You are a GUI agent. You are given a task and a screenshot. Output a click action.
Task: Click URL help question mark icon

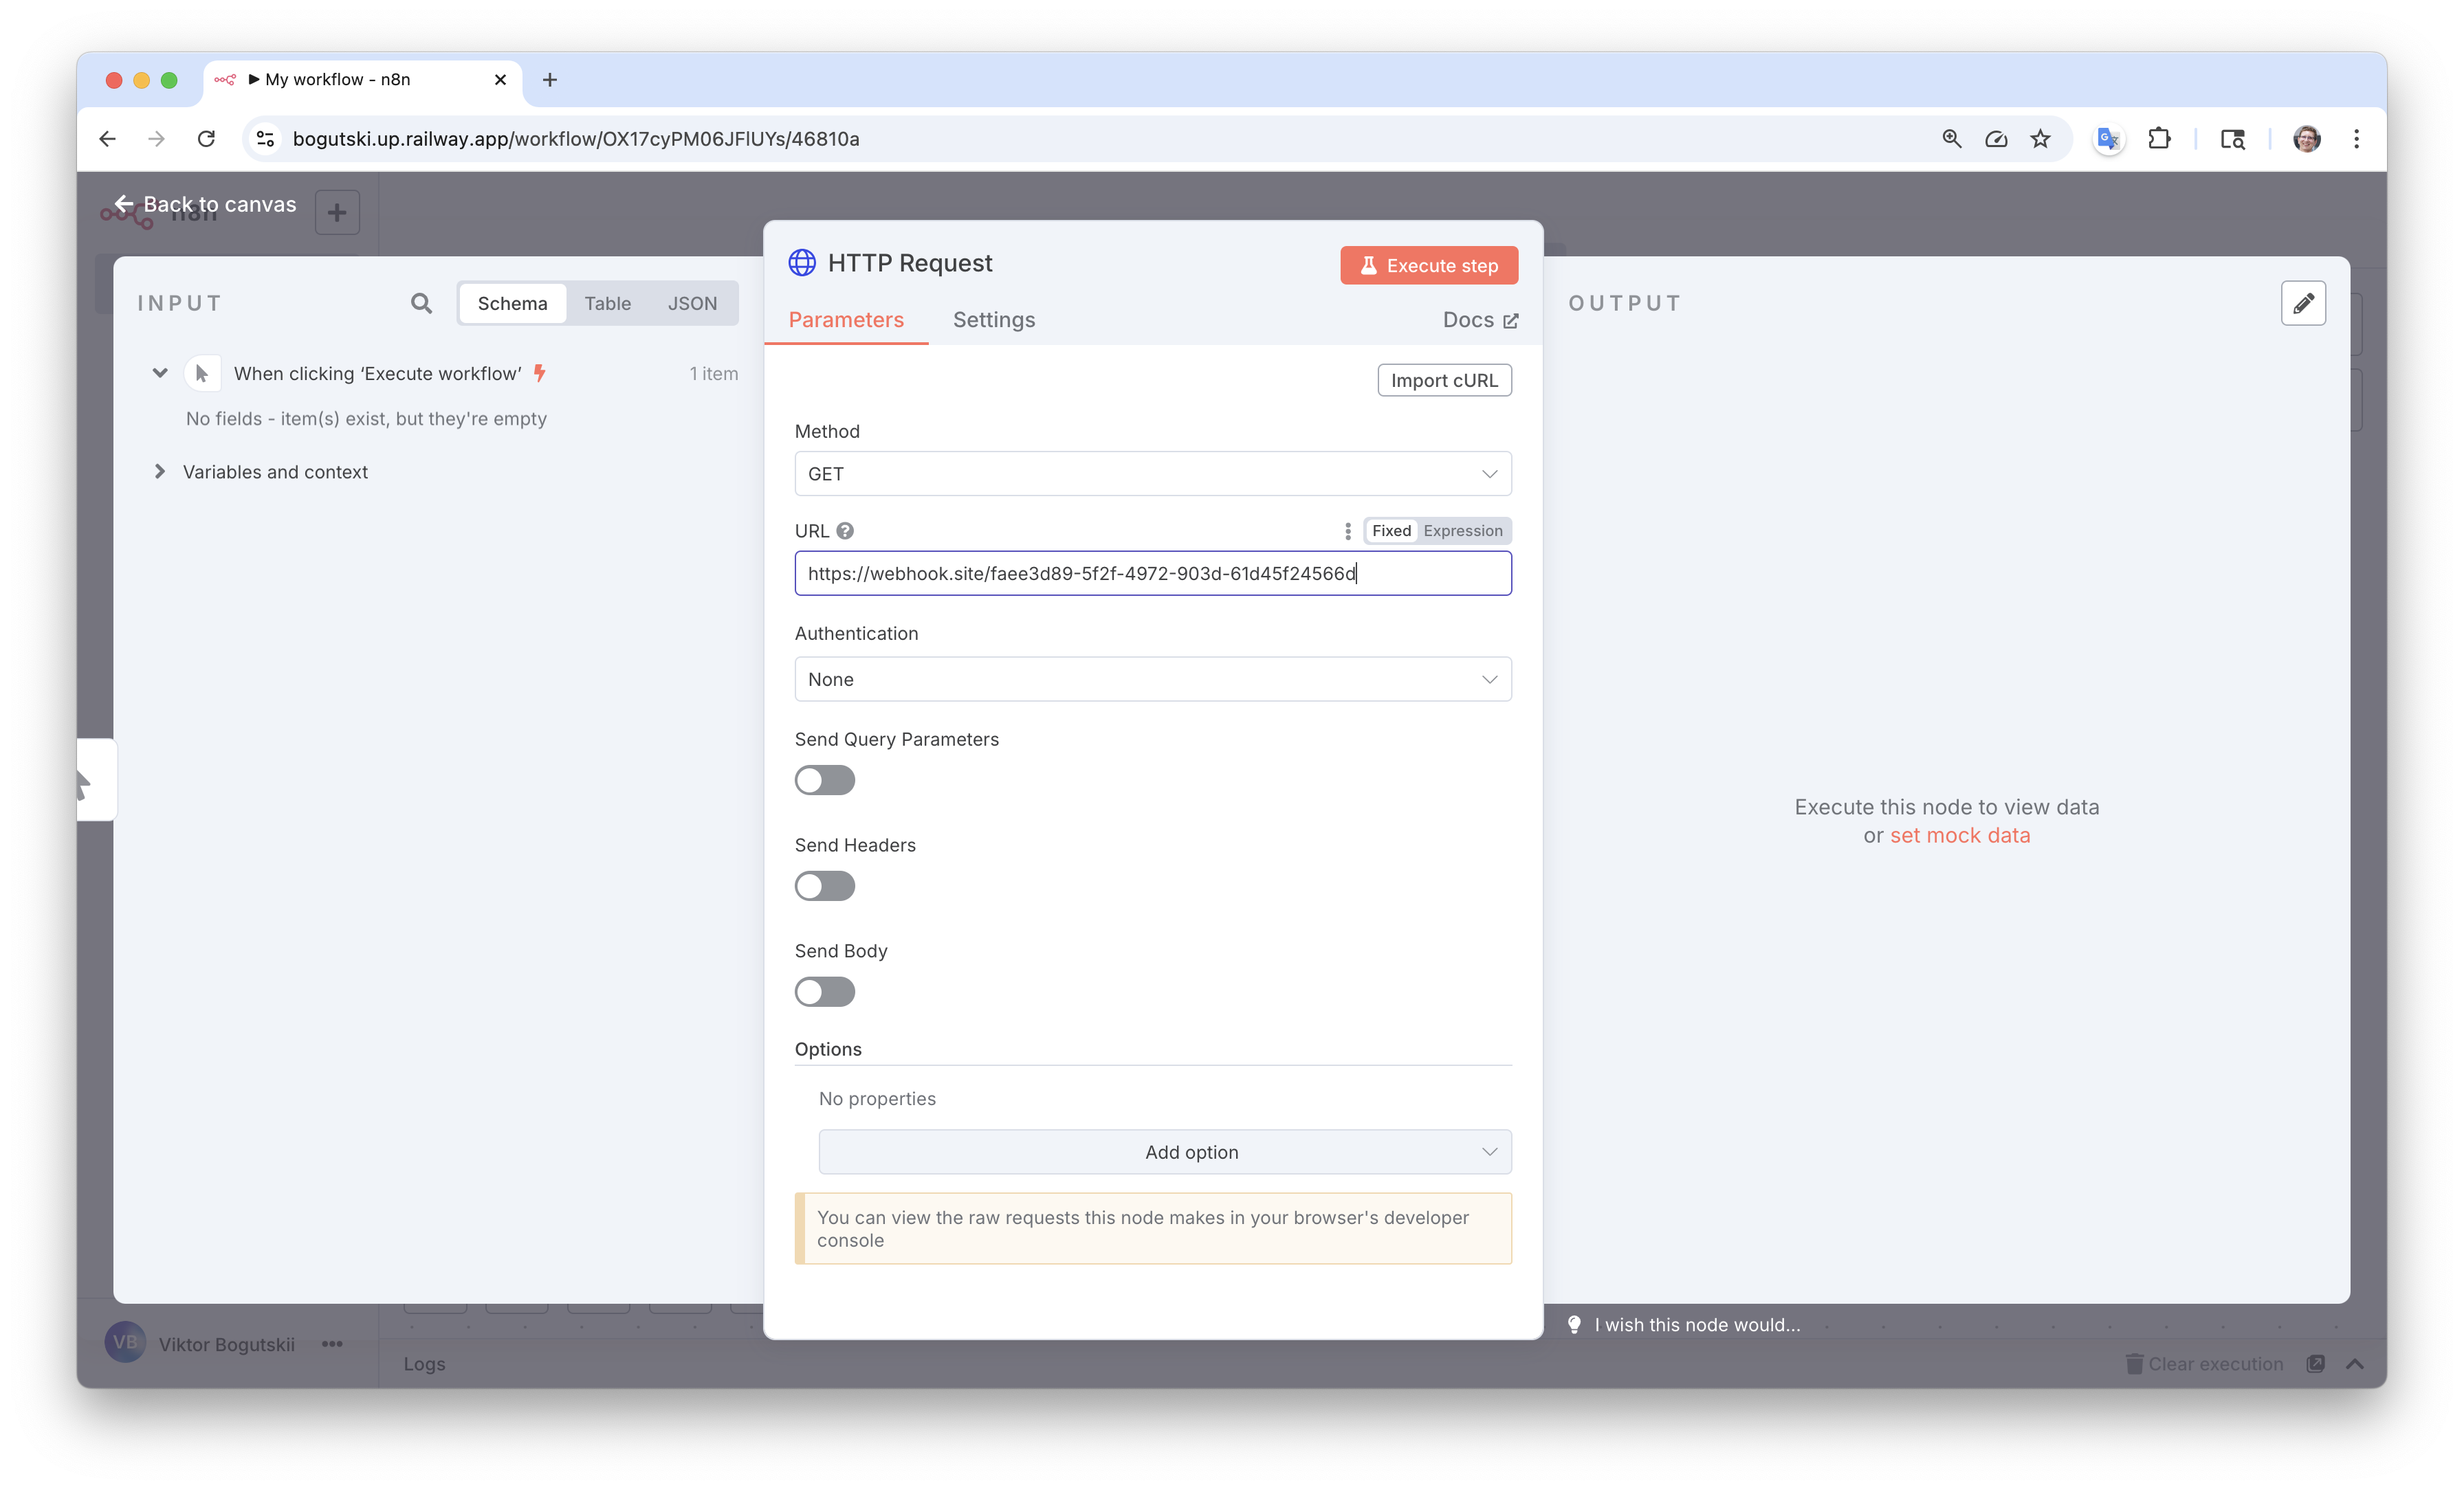(845, 531)
